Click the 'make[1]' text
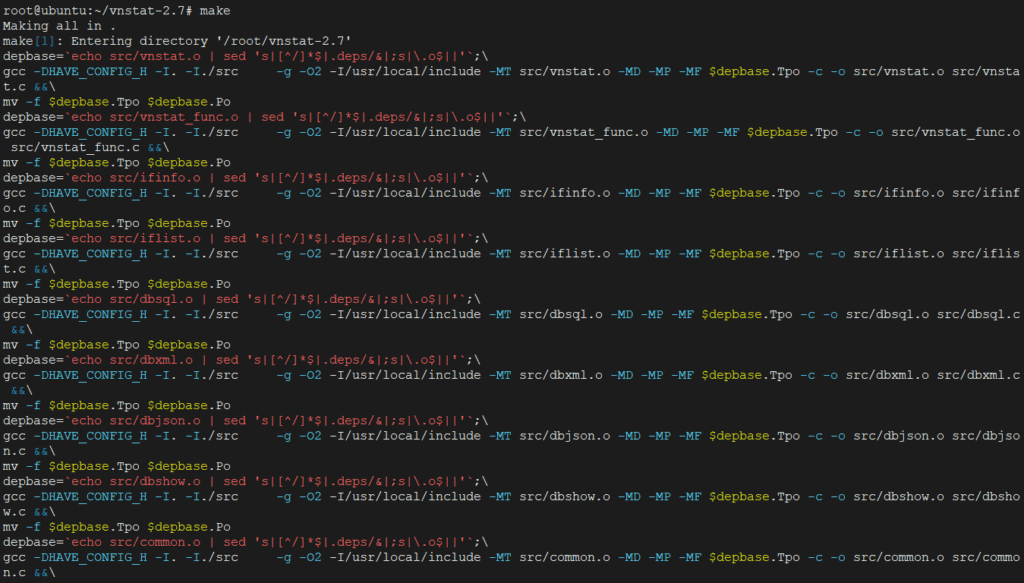The width and height of the screenshot is (1024, 583). pos(29,41)
